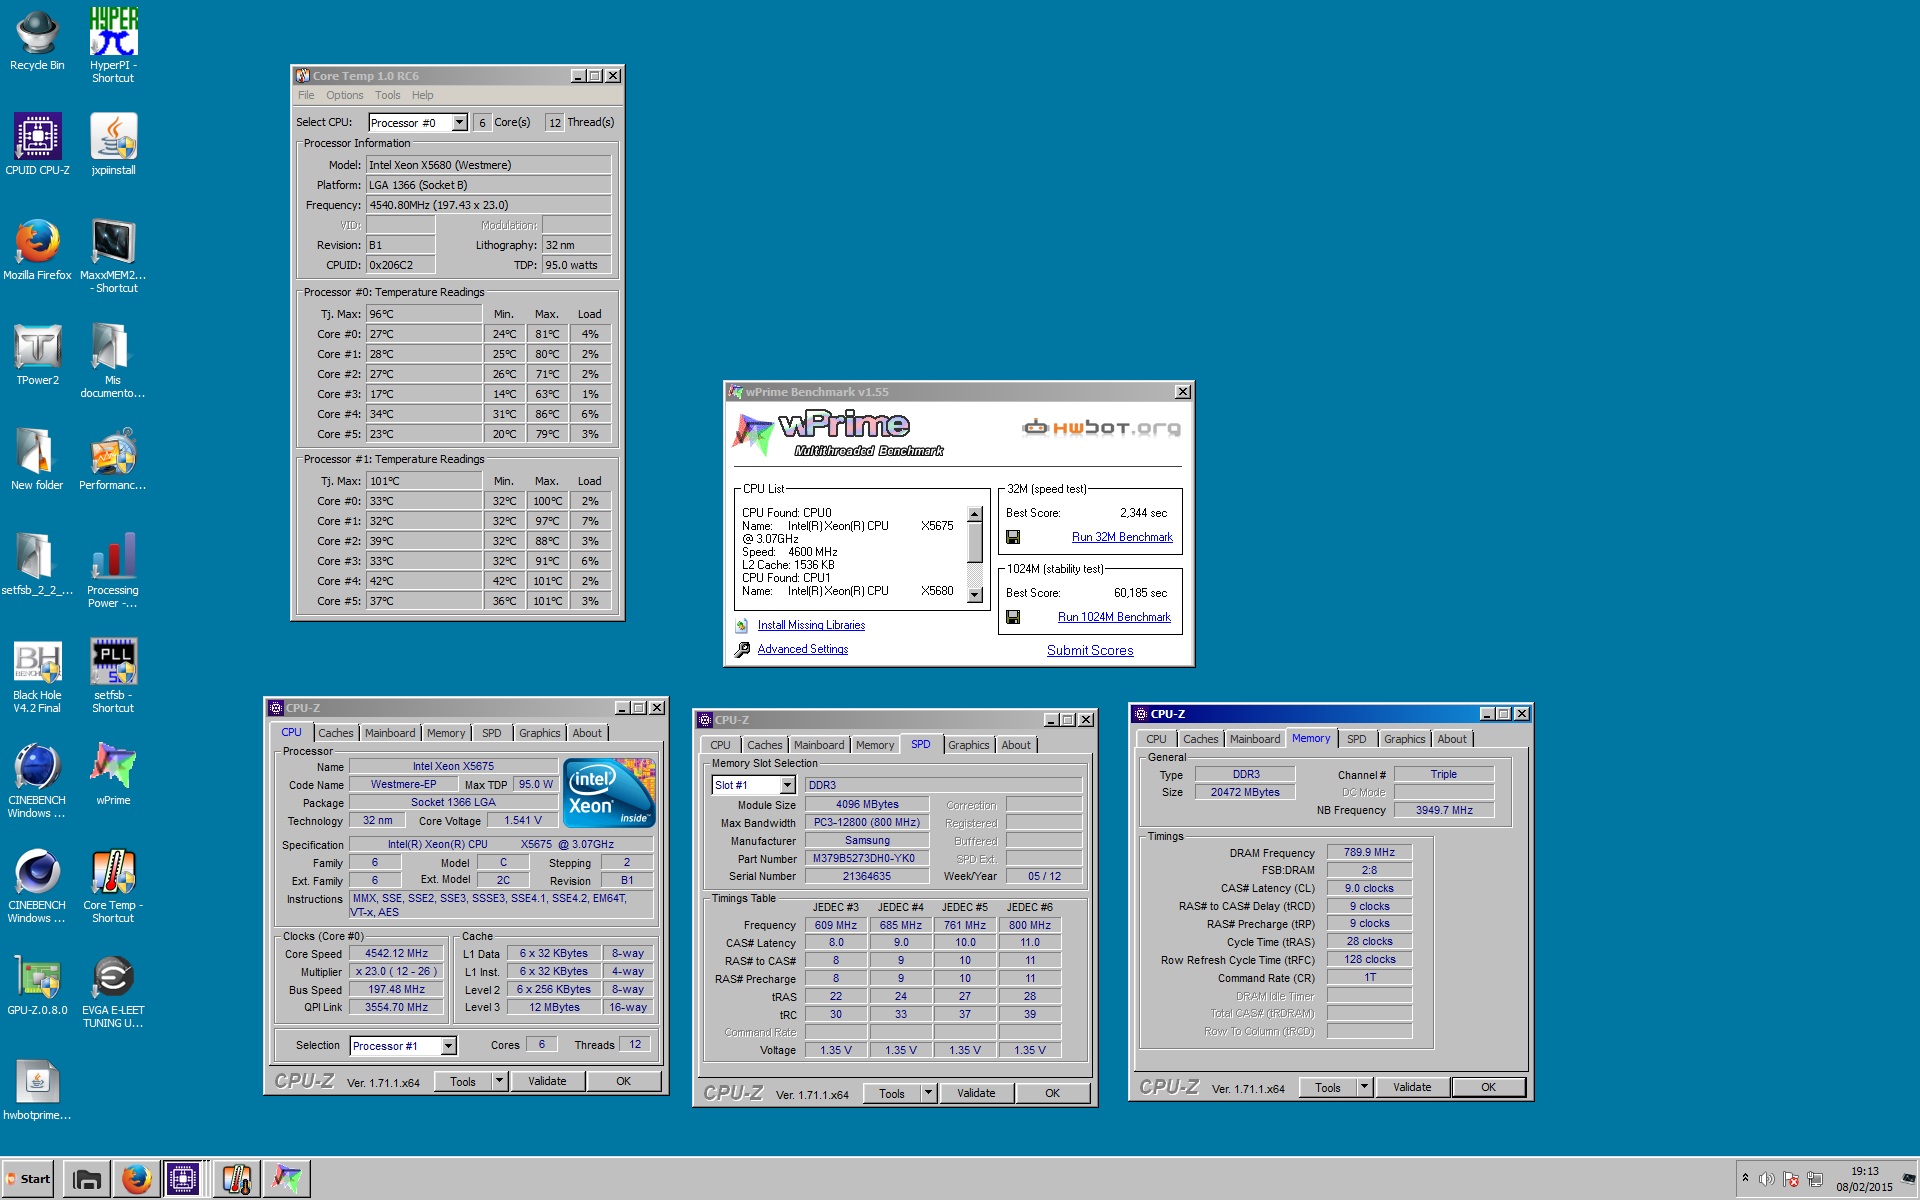
Task: Open the jxpiinstall desktop icon
Action: pyautogui.click(x=113, y=144)
